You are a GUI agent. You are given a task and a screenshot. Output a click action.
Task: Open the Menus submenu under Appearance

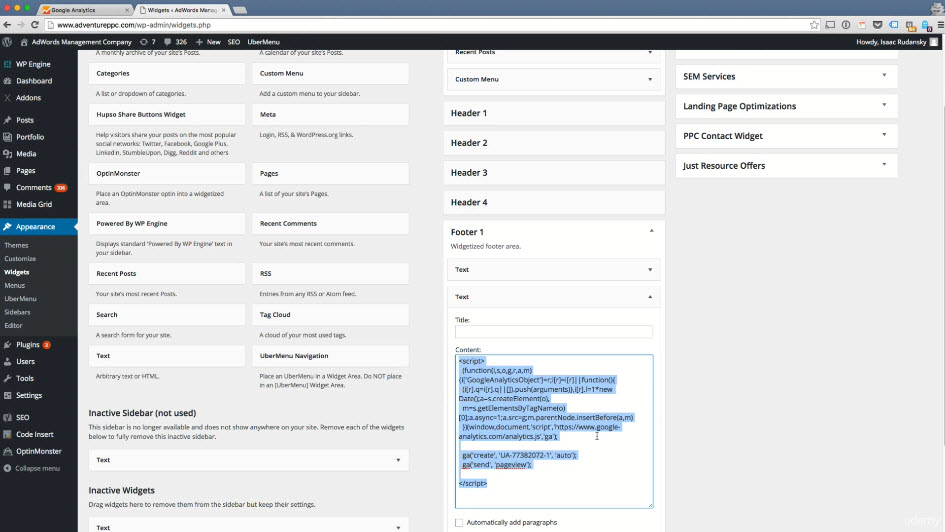click(14, 285)
